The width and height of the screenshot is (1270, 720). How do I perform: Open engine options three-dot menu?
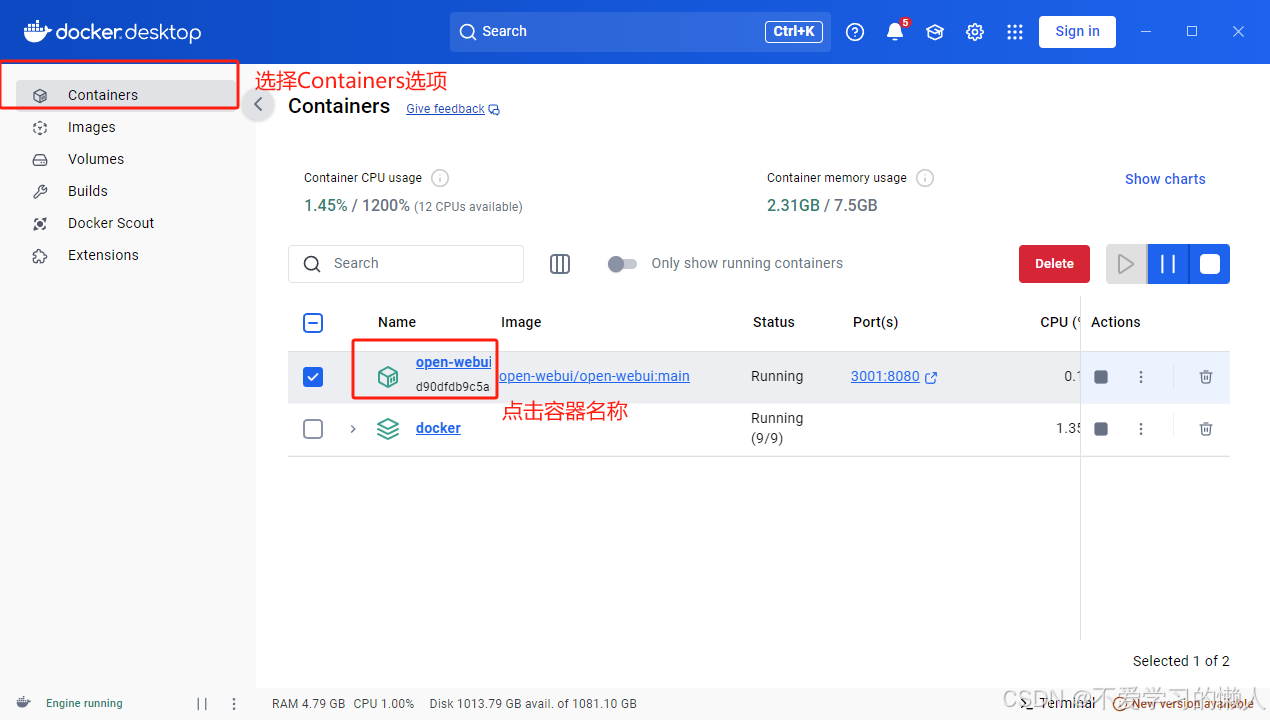(x=234, y=704)
